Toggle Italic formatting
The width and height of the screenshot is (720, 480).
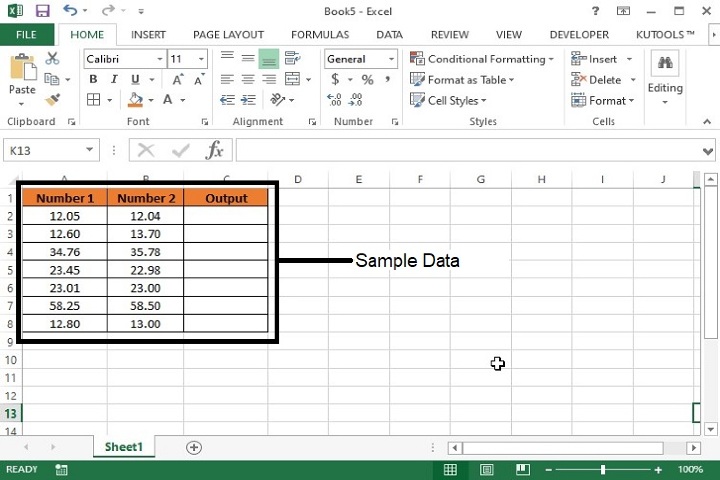pos(114,79)
